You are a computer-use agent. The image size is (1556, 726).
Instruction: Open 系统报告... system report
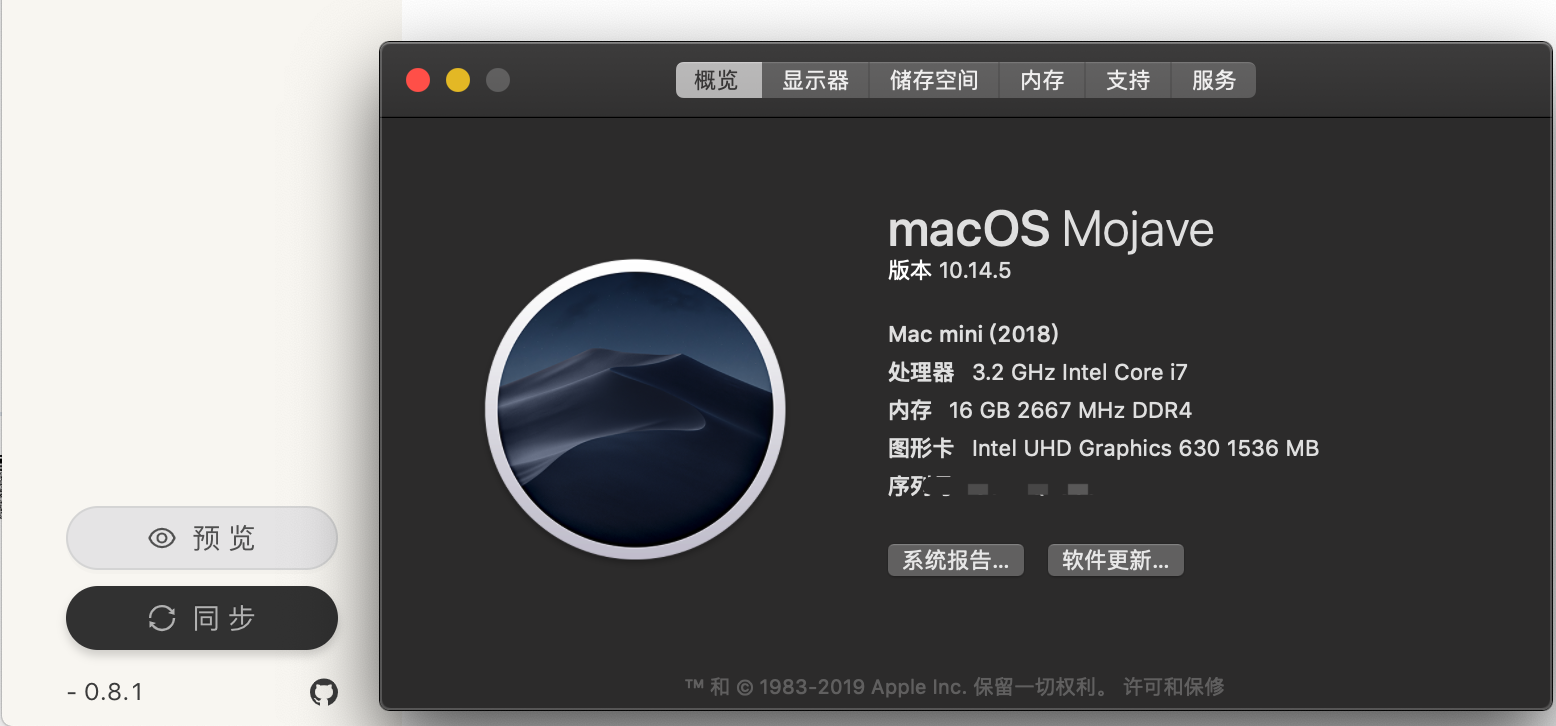(x=955, y=560)
